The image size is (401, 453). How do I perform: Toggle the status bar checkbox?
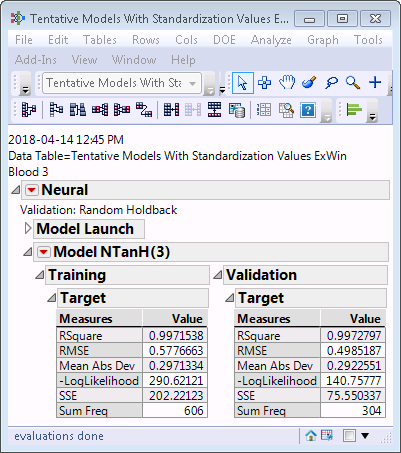click(x=349, y=436)
